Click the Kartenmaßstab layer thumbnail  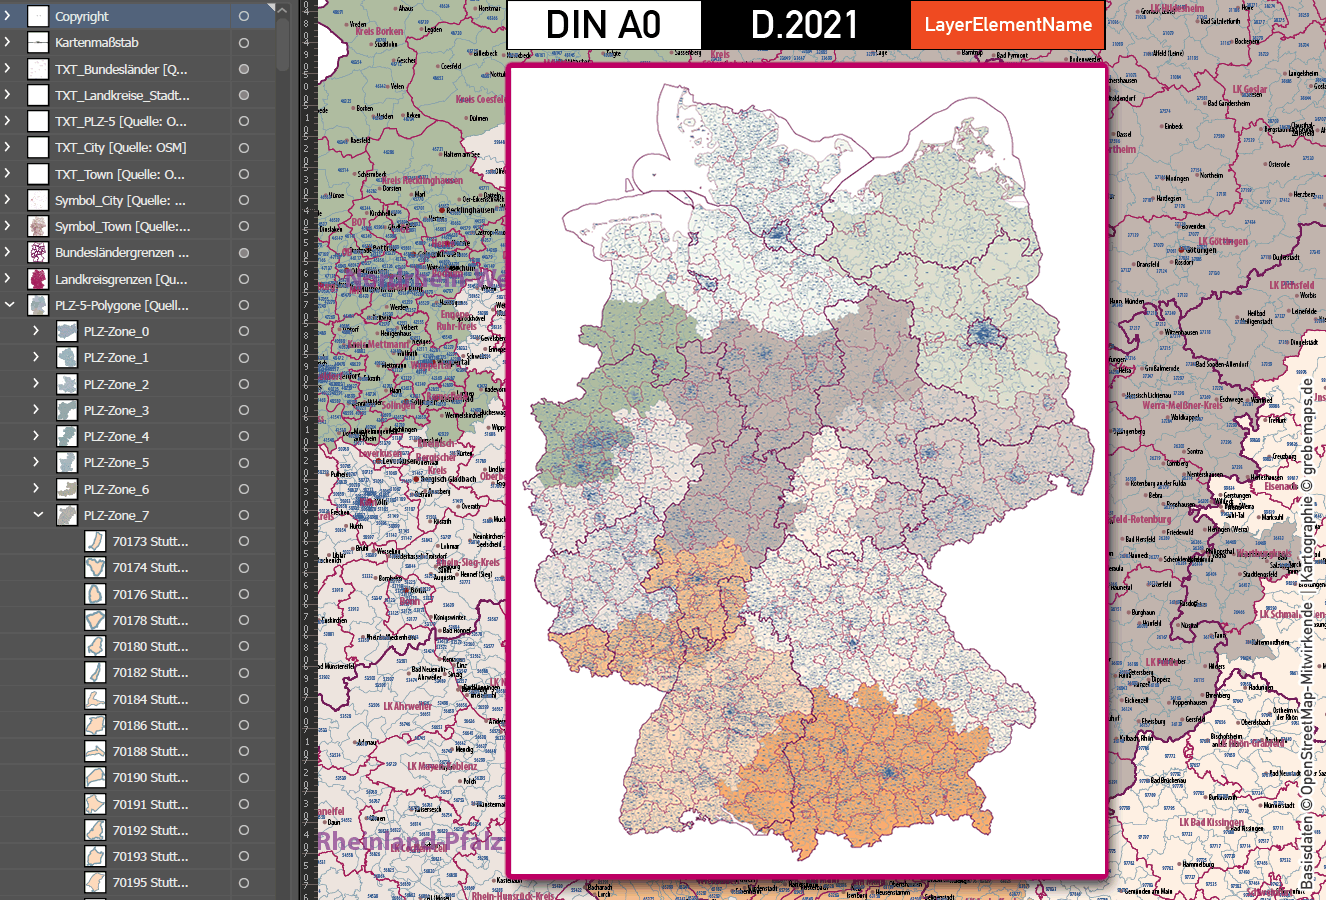point(37,42)
